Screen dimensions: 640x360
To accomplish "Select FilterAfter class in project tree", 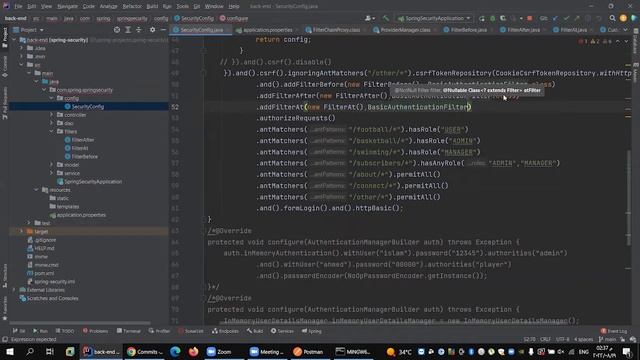I will click(x=82, y=140).
